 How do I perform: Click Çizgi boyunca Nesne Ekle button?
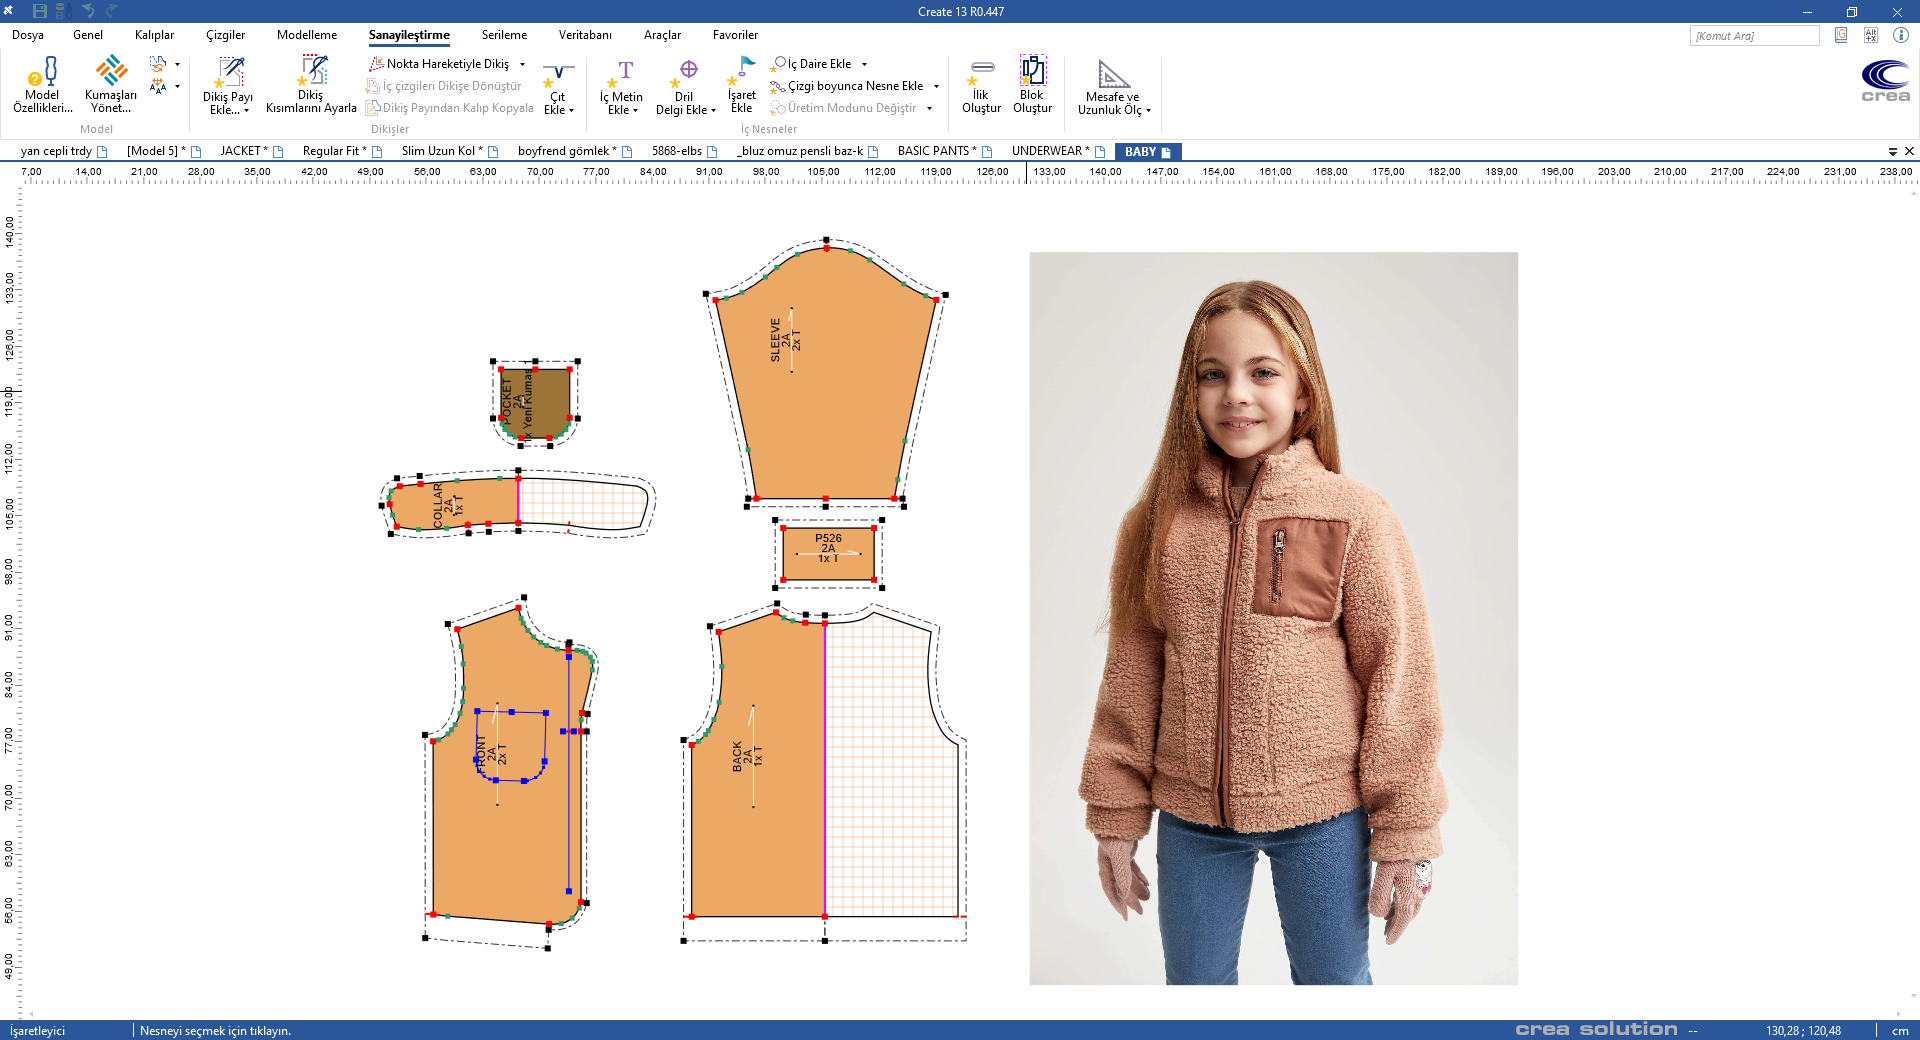(x=854, y=86)
